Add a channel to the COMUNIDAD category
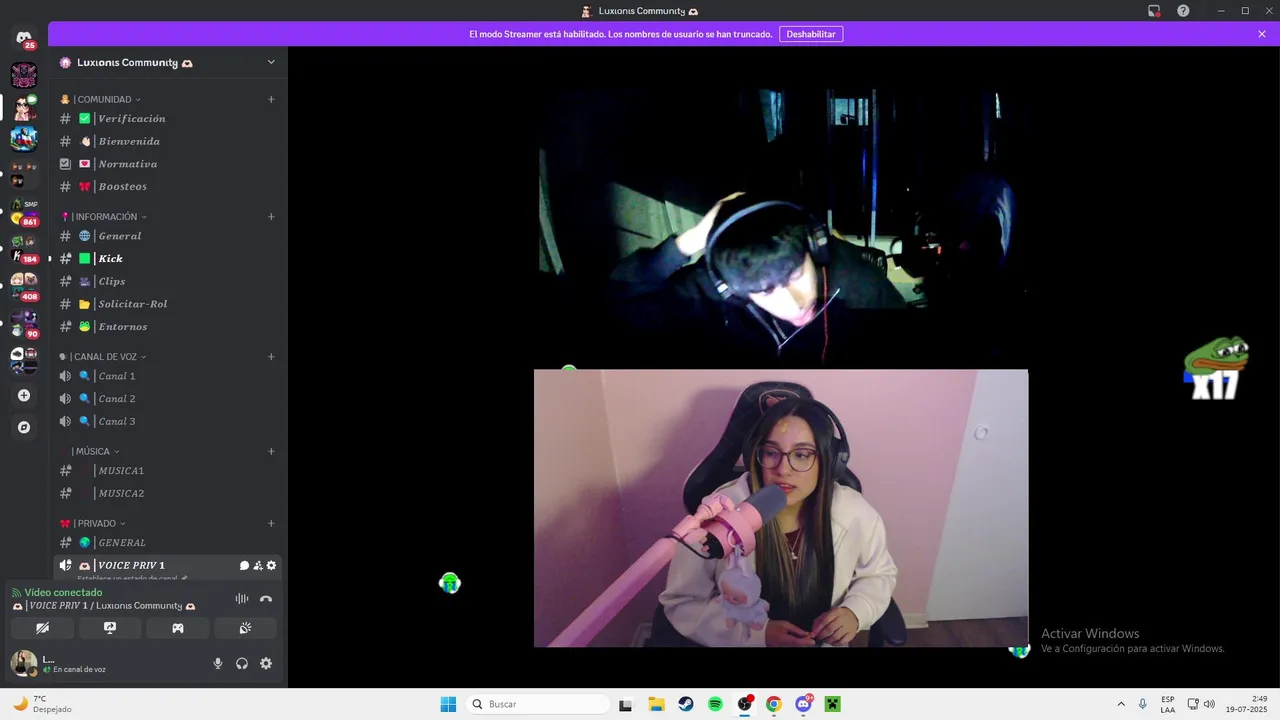Viewport: 1280px width, 720px height. point(271,99)
